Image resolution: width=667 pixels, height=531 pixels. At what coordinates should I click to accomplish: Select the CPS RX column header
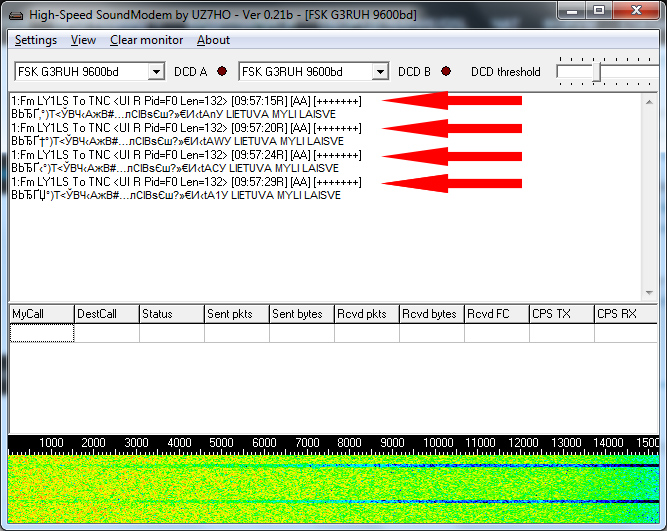pos(626,314)
